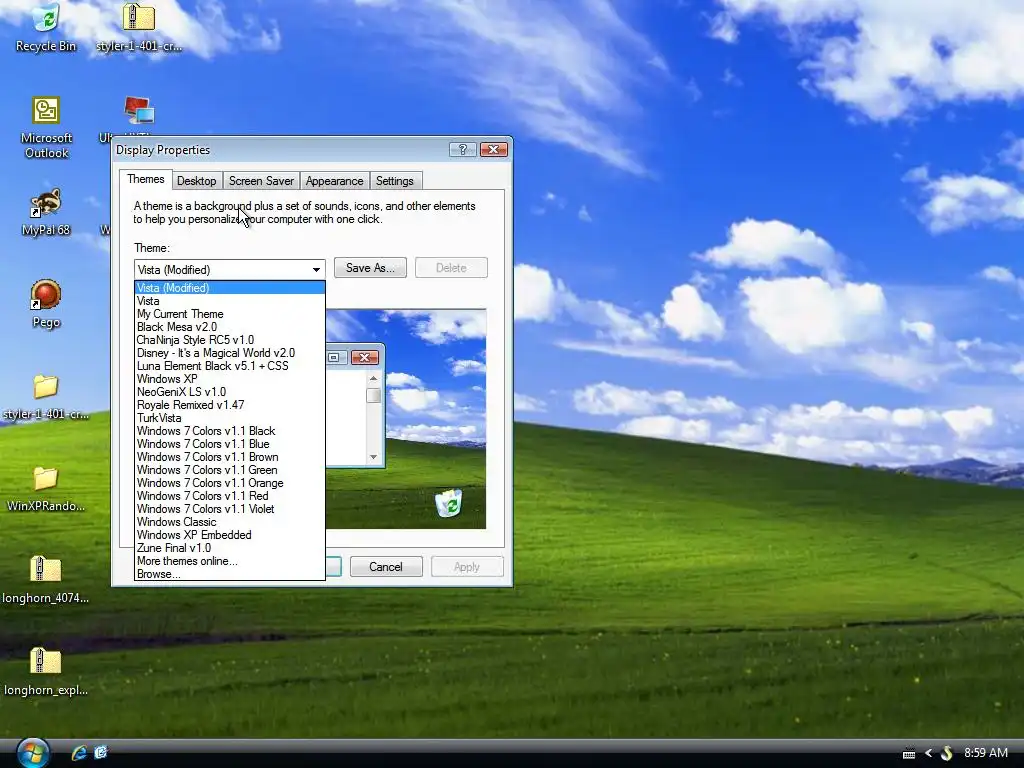Screen dimensions: 1024x768
Task: Pick Zune Final v1.0 theme
Action: tap(230, 548)
